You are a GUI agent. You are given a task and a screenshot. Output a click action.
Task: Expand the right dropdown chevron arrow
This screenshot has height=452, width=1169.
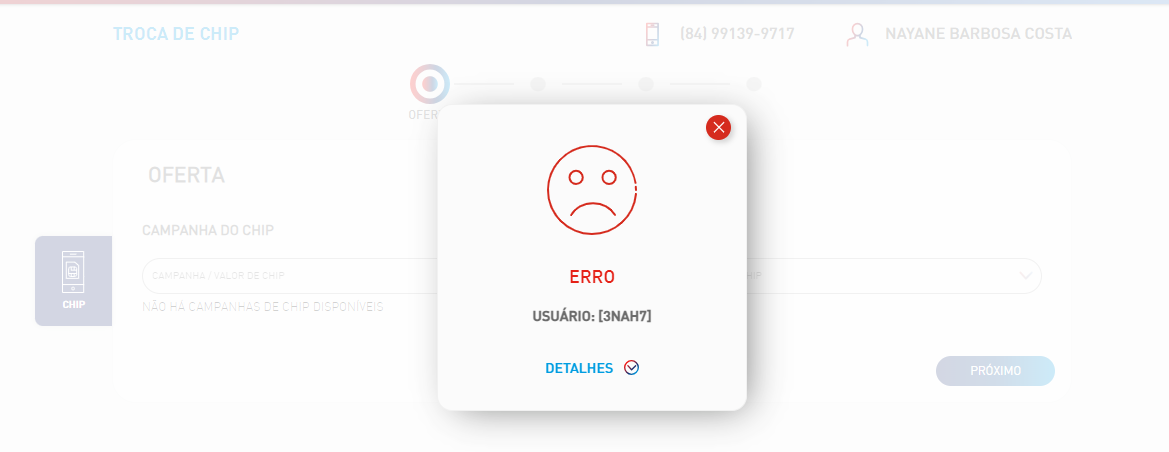click(1026, 276)
